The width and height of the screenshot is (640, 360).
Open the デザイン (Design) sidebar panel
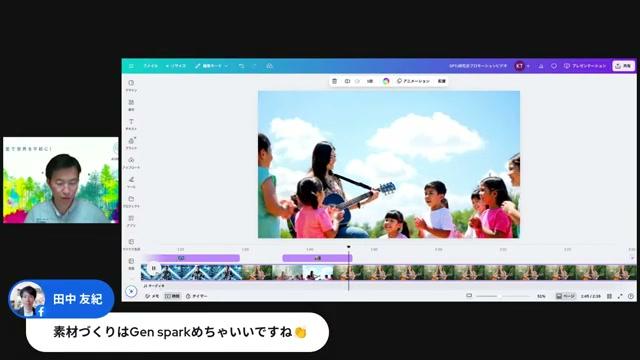(131, 86)
